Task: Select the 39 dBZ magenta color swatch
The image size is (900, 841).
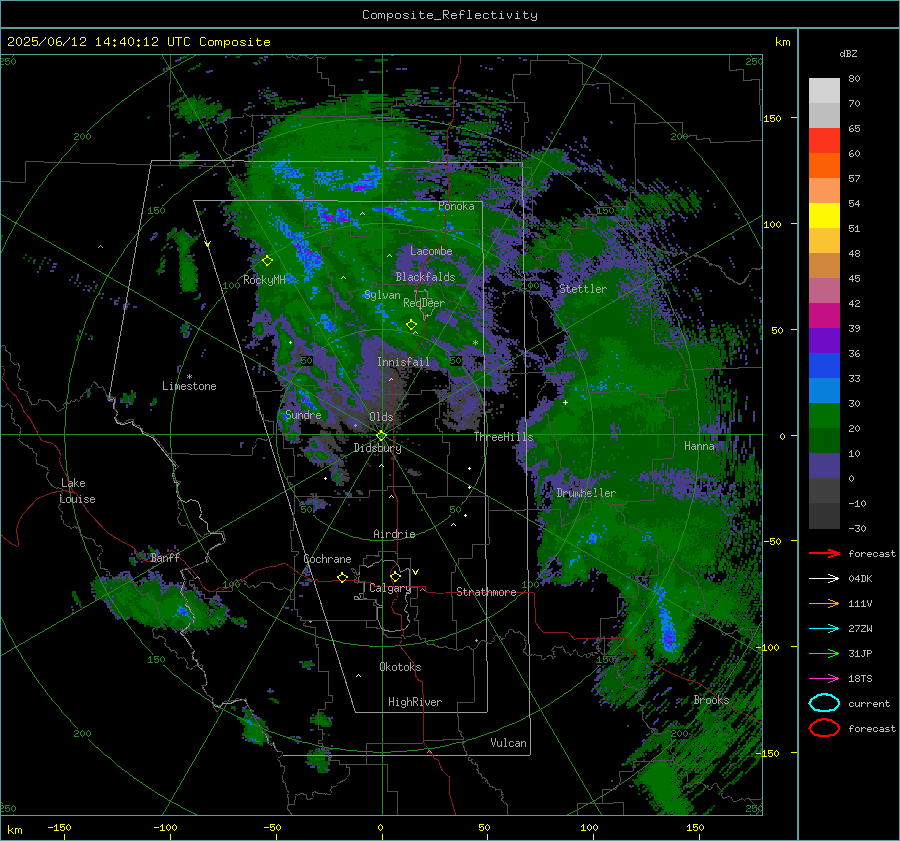Action: click(x=824, y=315)
